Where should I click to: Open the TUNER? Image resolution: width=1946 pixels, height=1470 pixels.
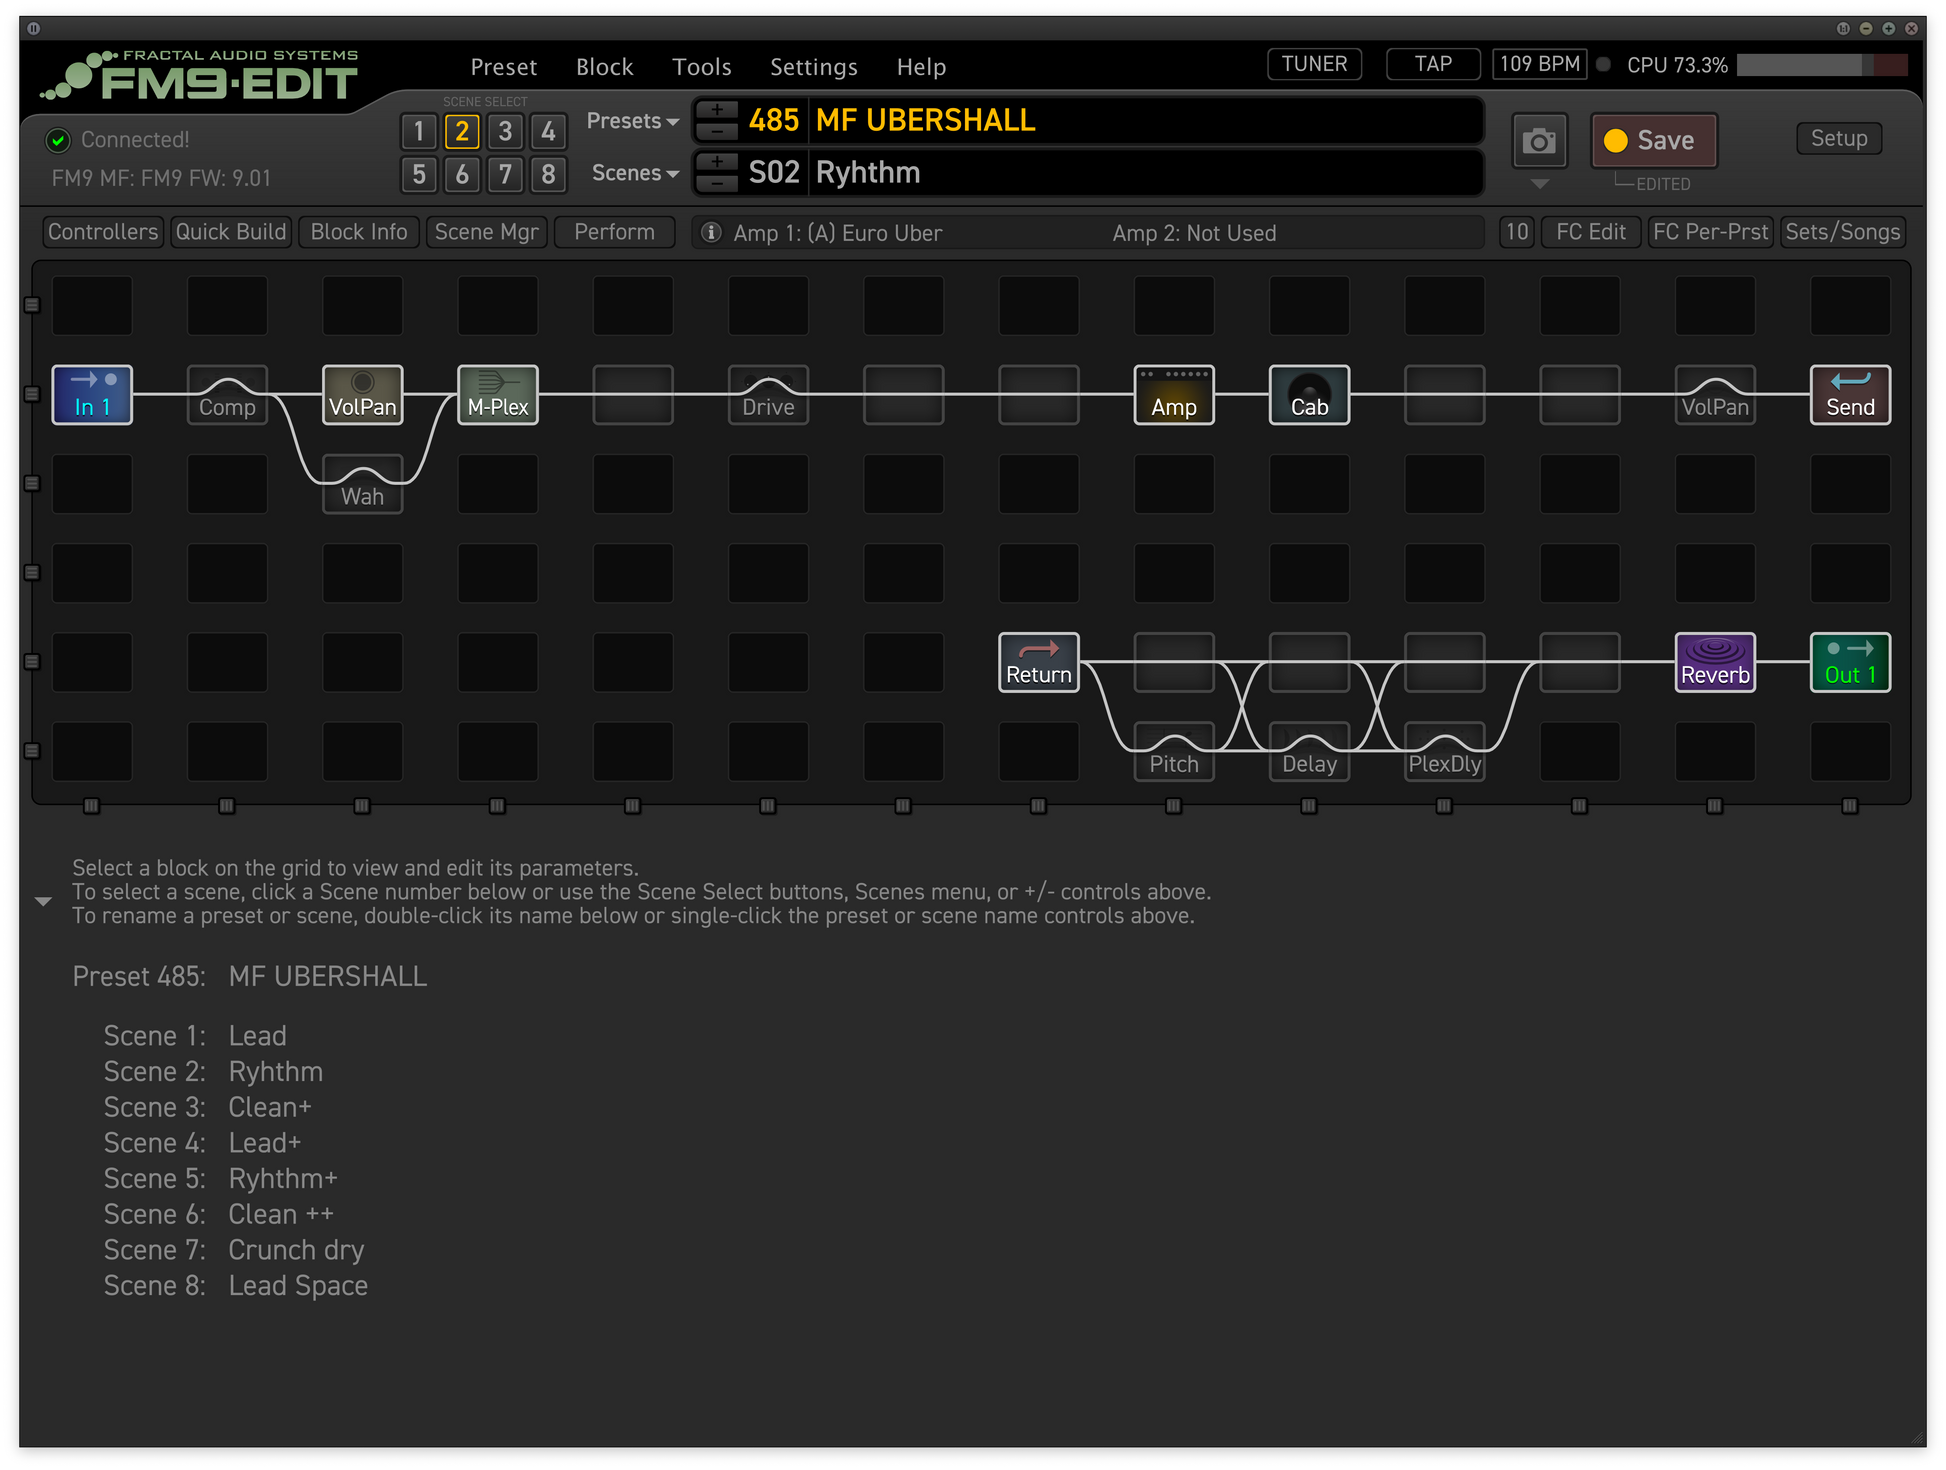[x=1314, y=64]
